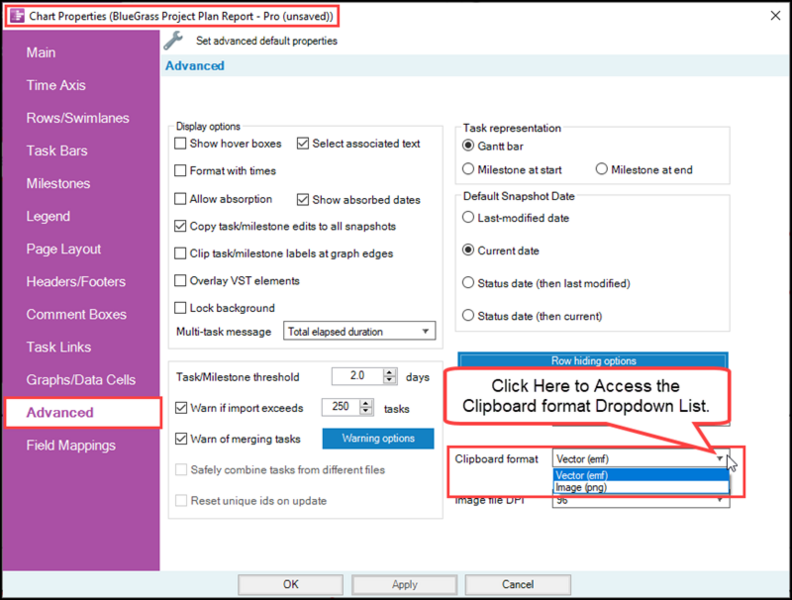Image resolution: width=792 pixels, height=600 pixels.
Task: Open Multi-task message dropdown
Action: (359, 331)
